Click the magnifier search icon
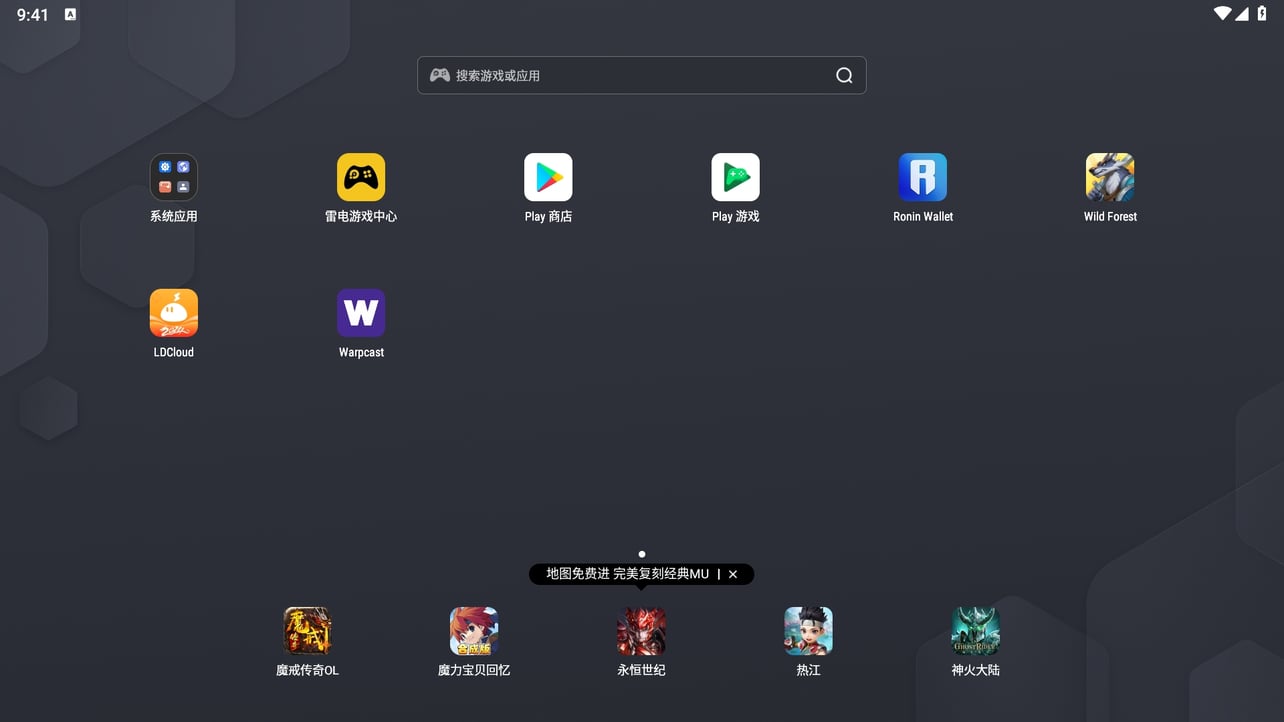 (x=844, y=75)
